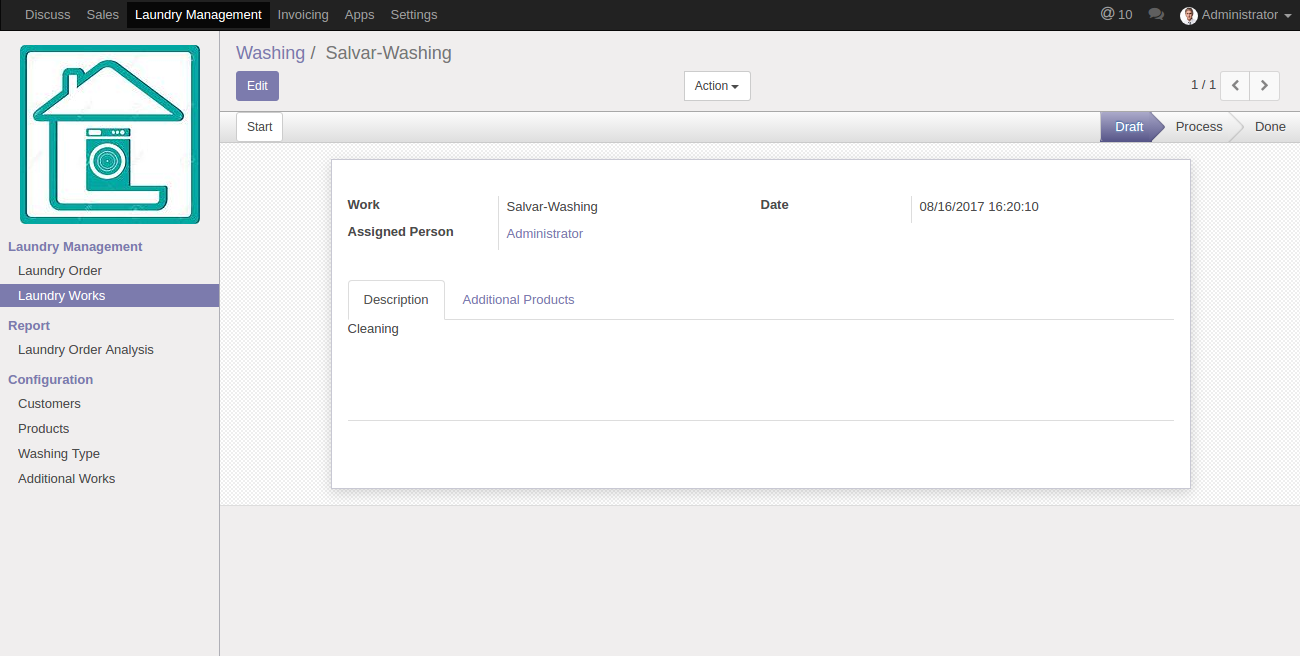Screen dimensions: 1300x656
Task: Open Laundry Order Analysis report
Action: [86, 350]
